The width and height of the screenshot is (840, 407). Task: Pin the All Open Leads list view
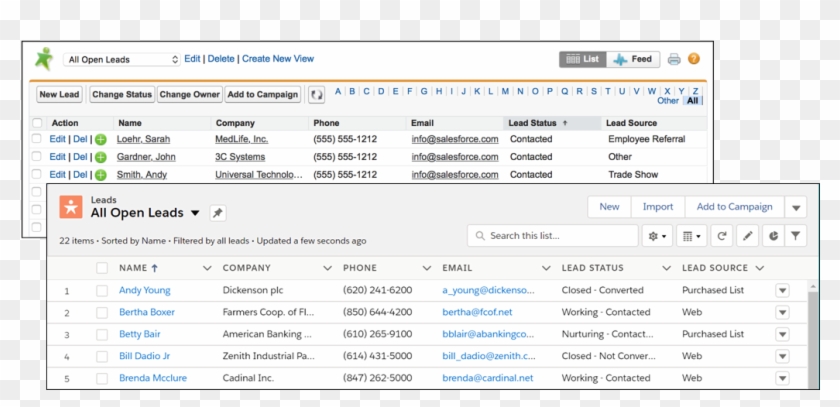[217, 213]
